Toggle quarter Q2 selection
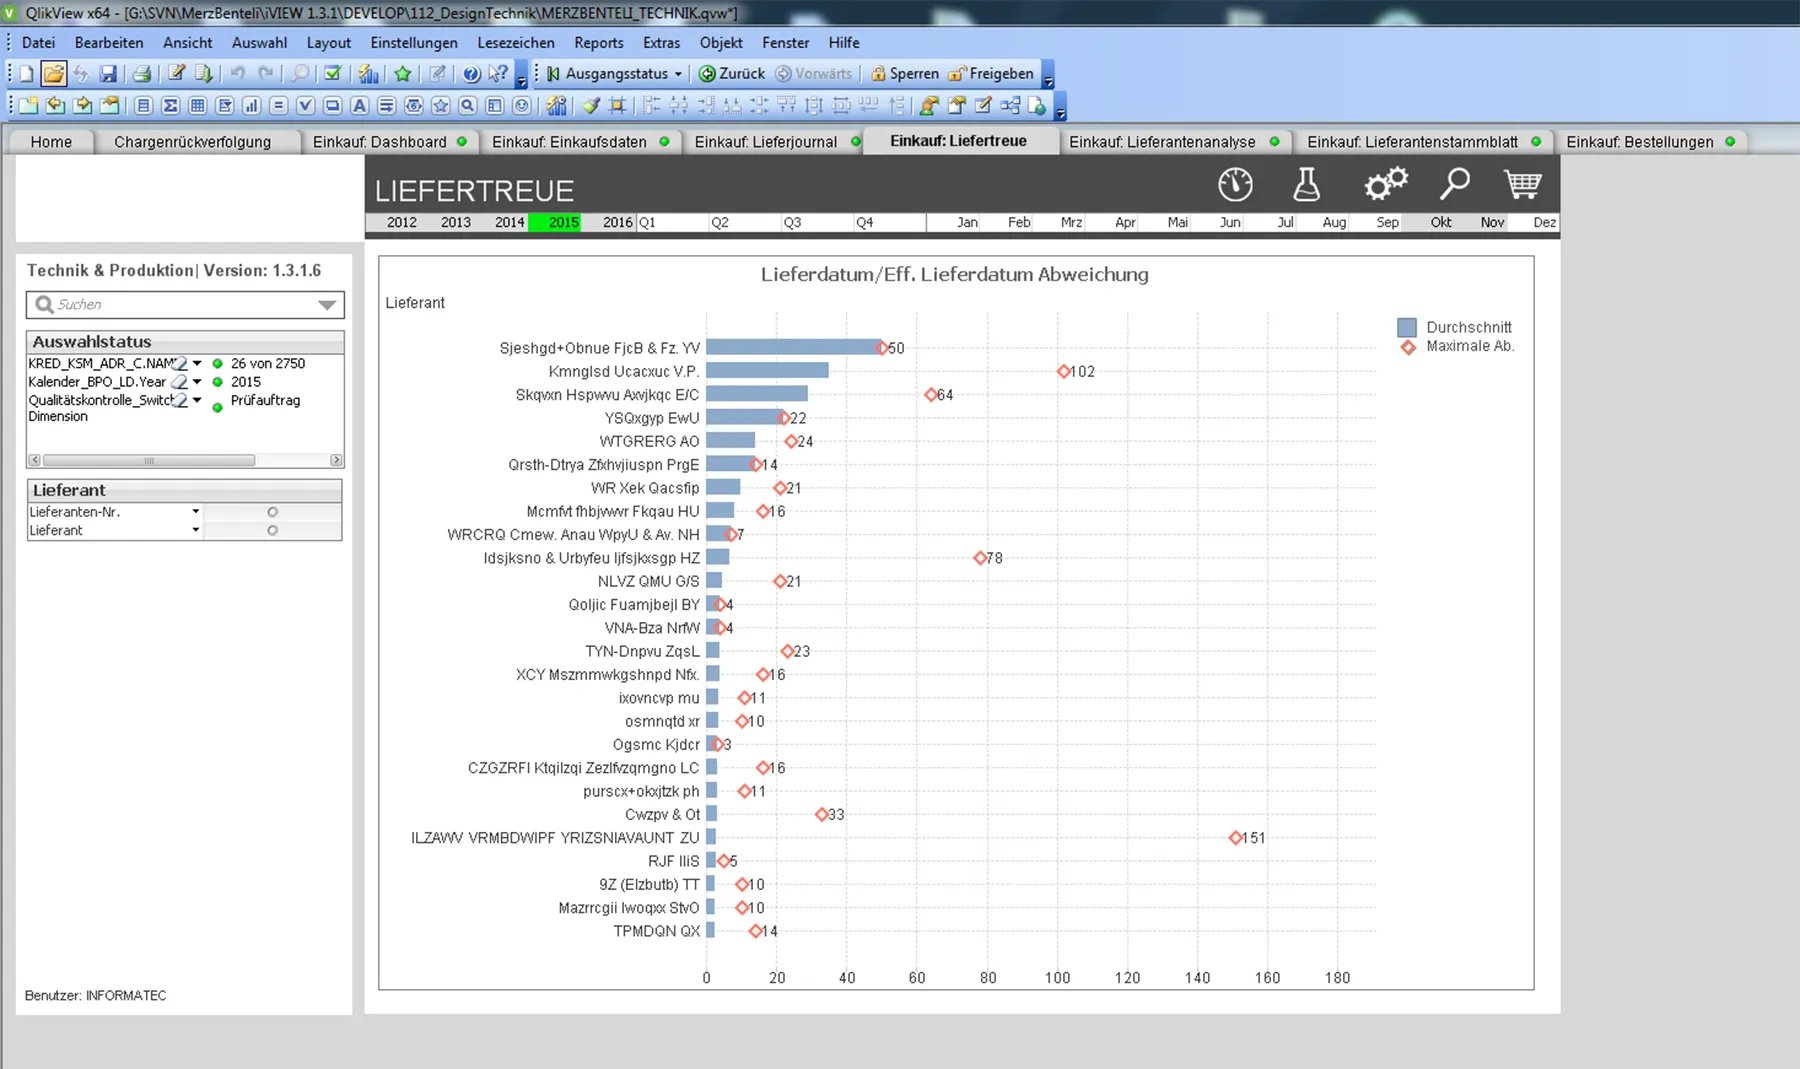 (745, 222)
